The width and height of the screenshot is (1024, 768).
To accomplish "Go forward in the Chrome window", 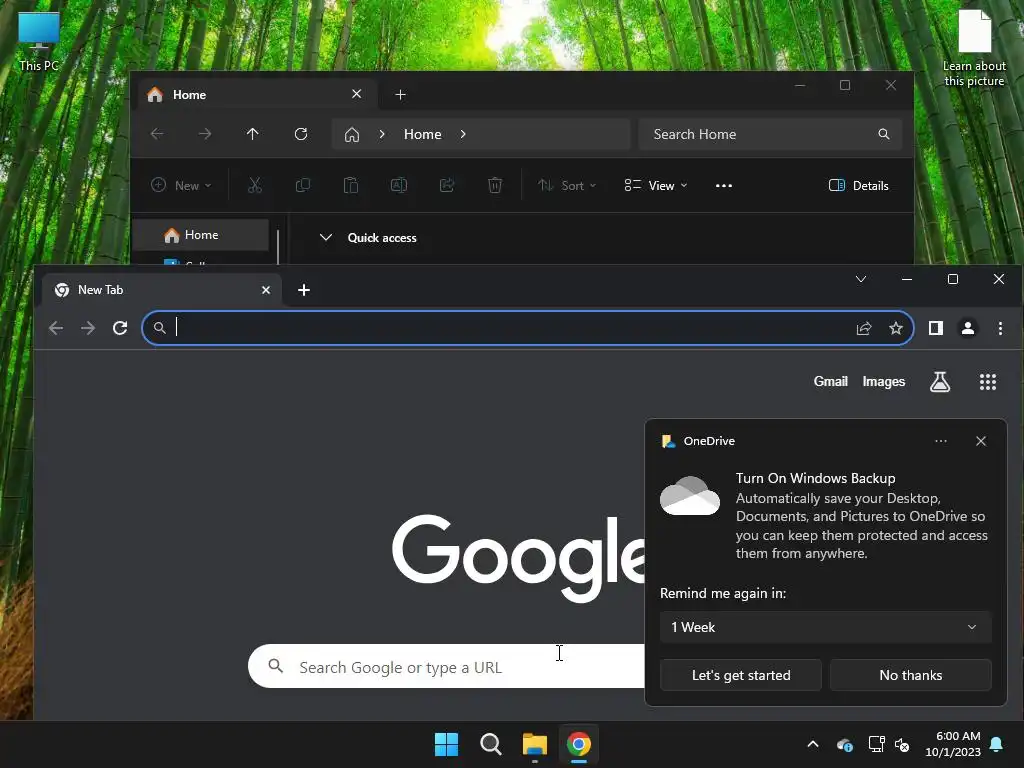I will [88, 328].
